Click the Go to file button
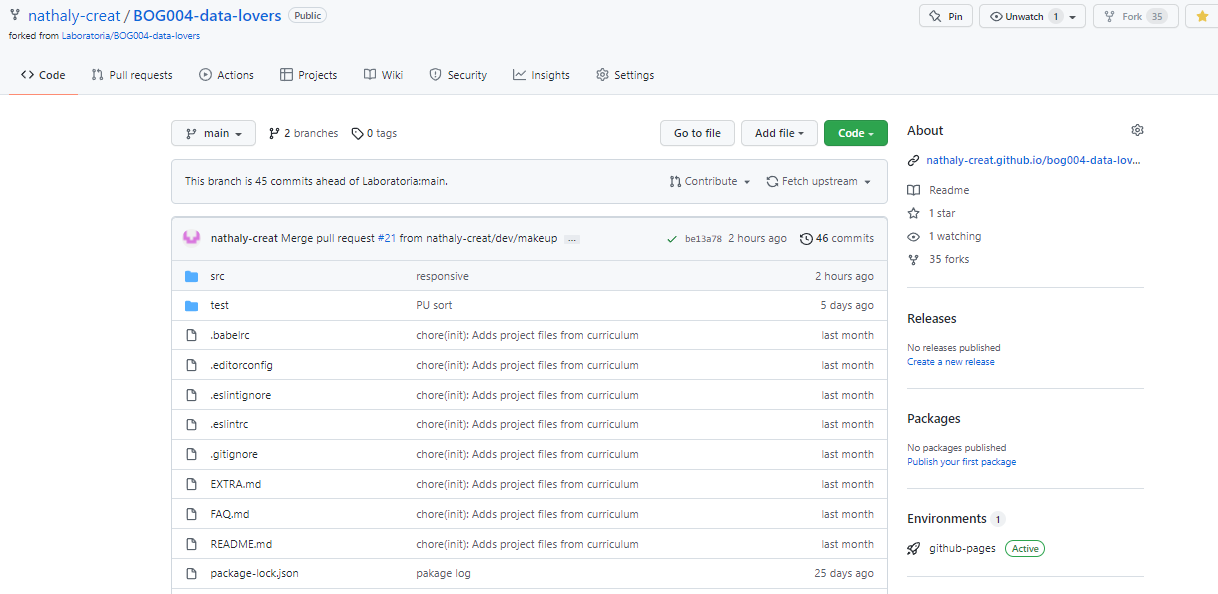The width and height of the screenshot is (1218, 594). coord(697,133)
